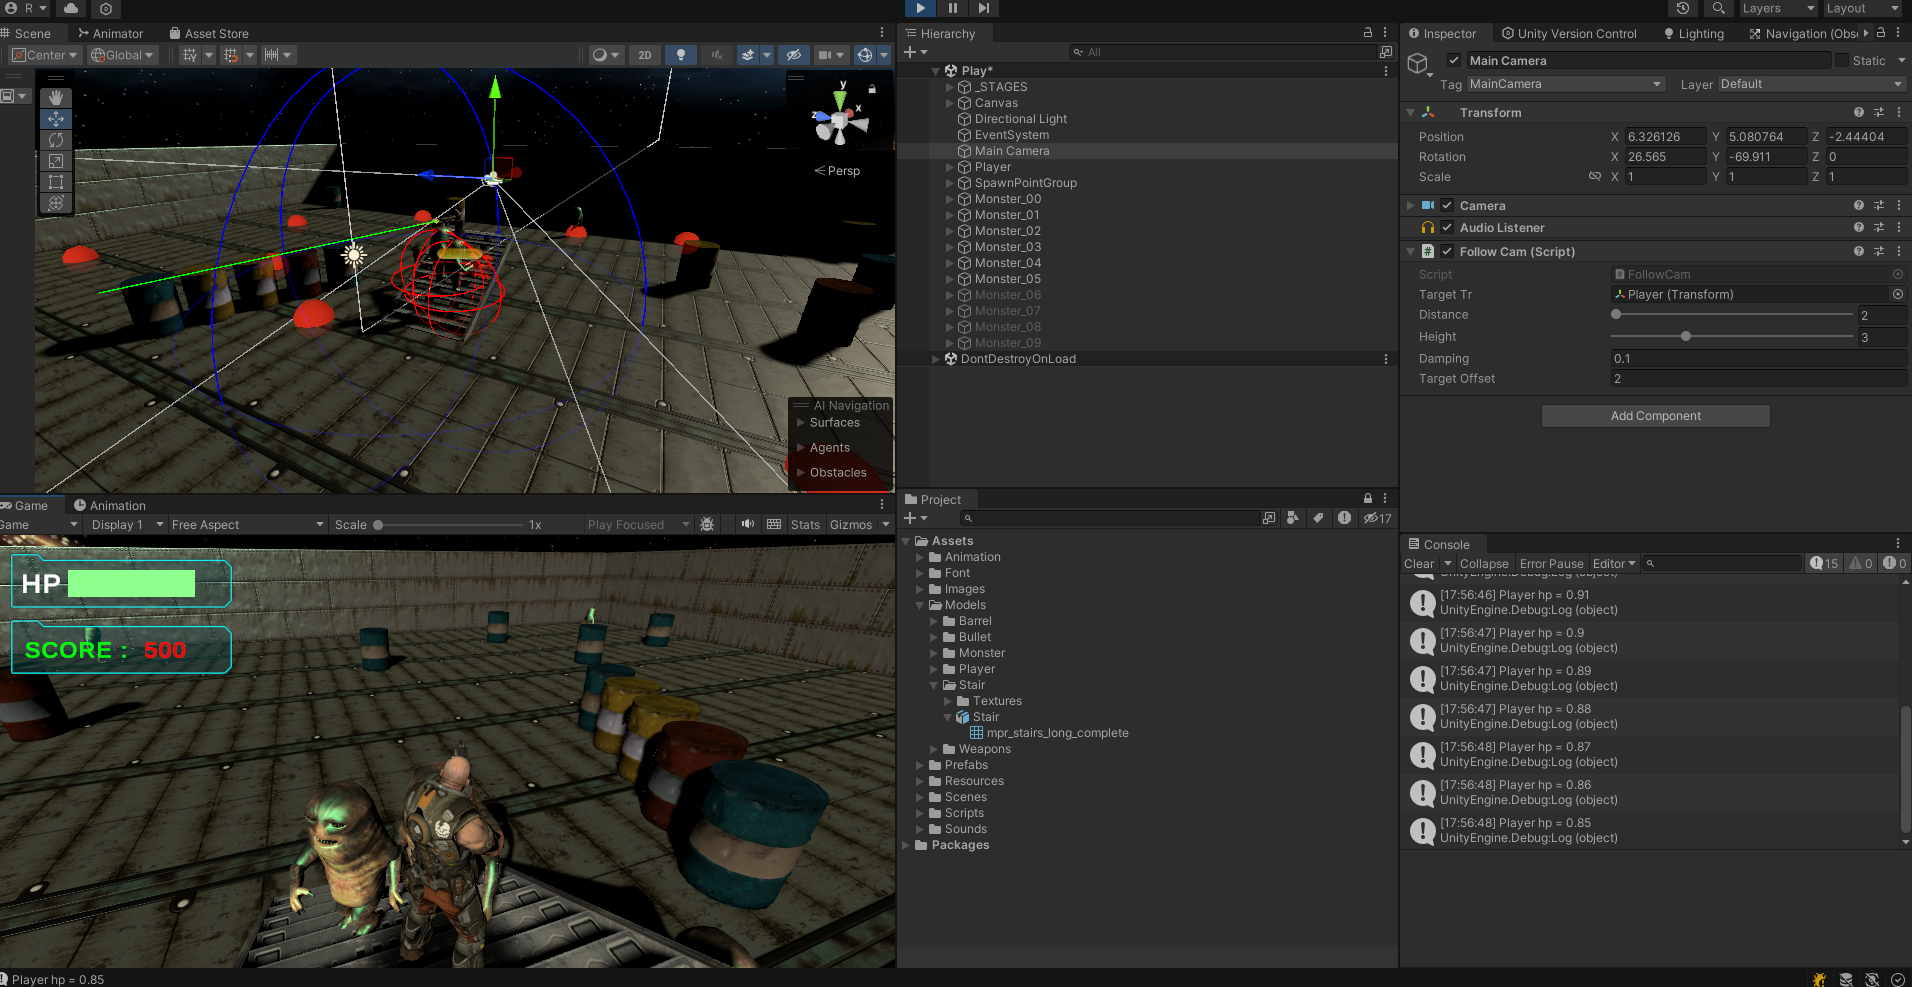
Task: Open the Play Focused dropdown
Action: (638, 524)
